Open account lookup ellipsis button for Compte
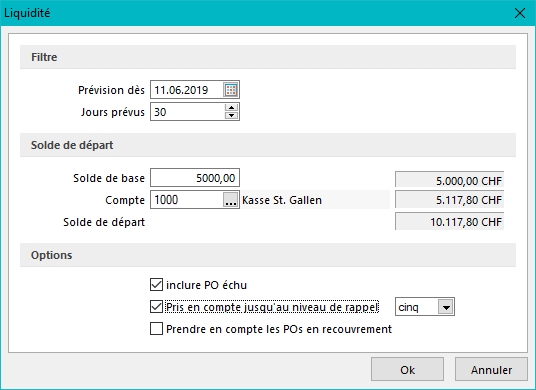Viewport: 536px width, 390px height. coord(231,200)
